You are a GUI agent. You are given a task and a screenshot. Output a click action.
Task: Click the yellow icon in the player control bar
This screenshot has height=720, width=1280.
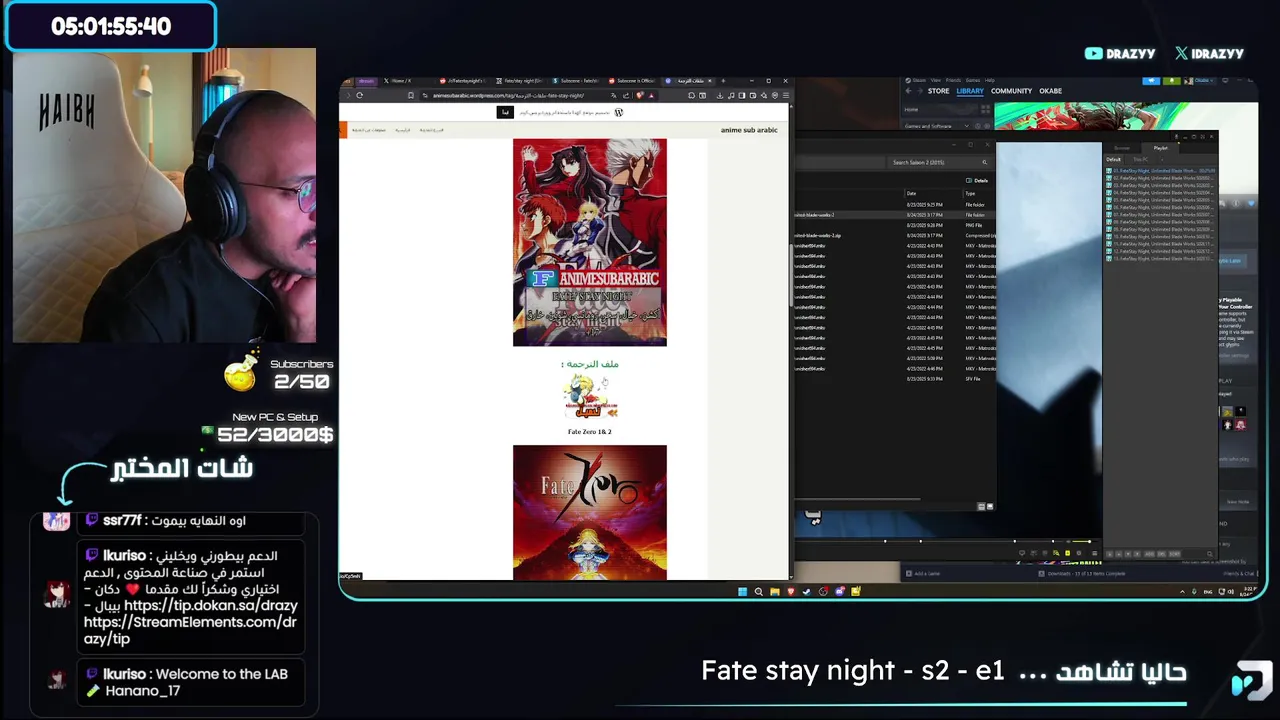pyautogui.click(x=1067, y=553)
